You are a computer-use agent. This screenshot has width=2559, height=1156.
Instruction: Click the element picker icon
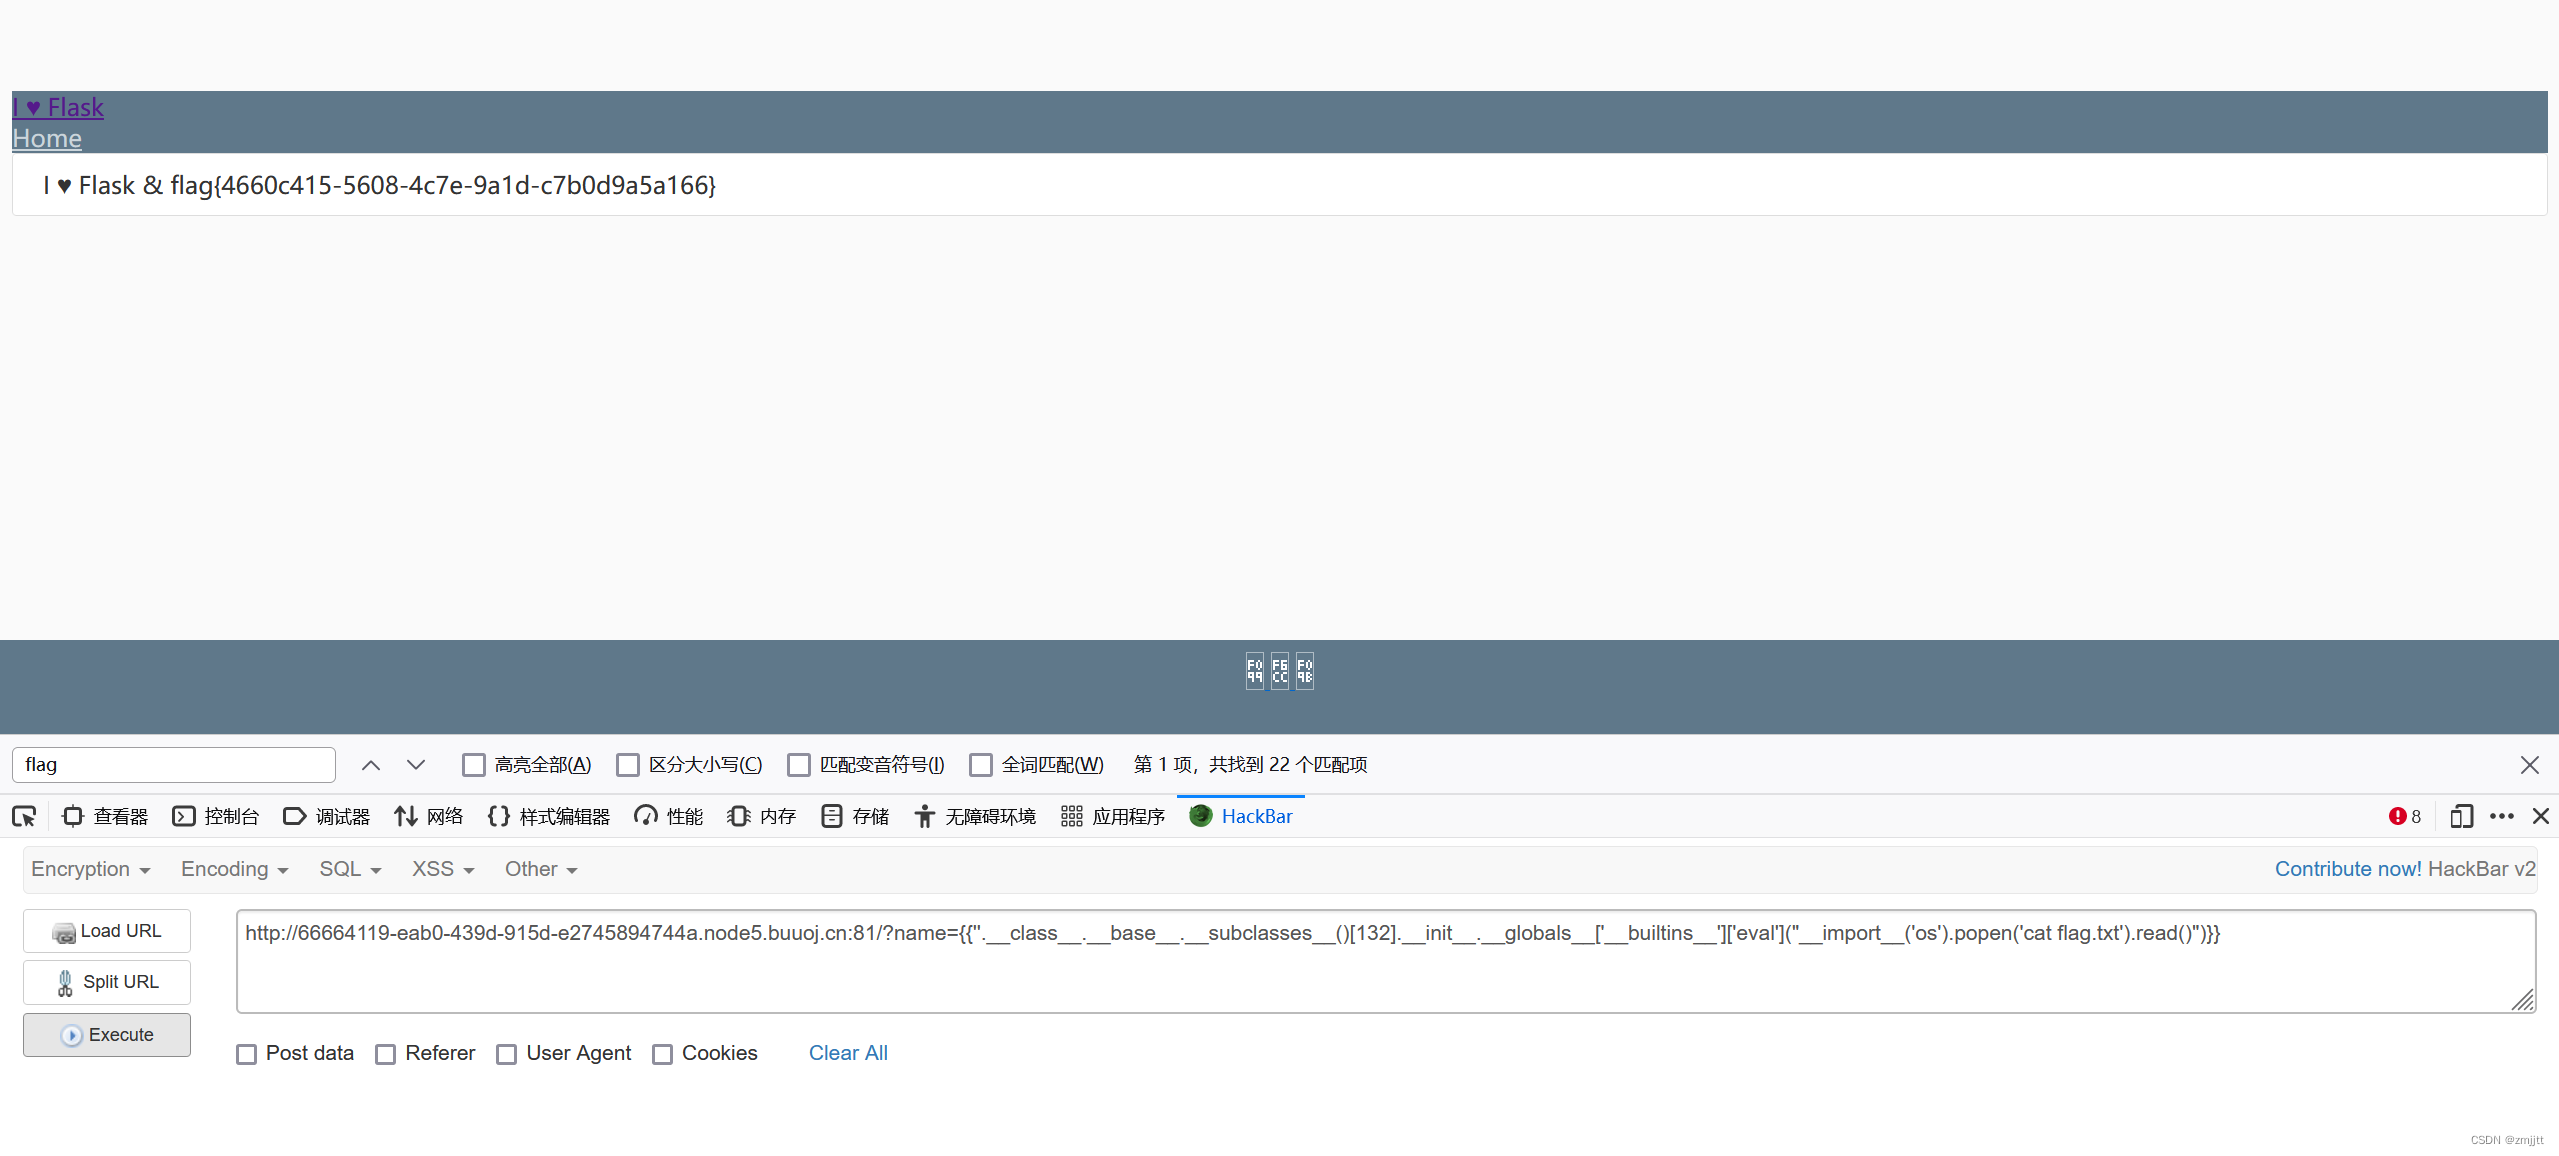pos(24,817)
